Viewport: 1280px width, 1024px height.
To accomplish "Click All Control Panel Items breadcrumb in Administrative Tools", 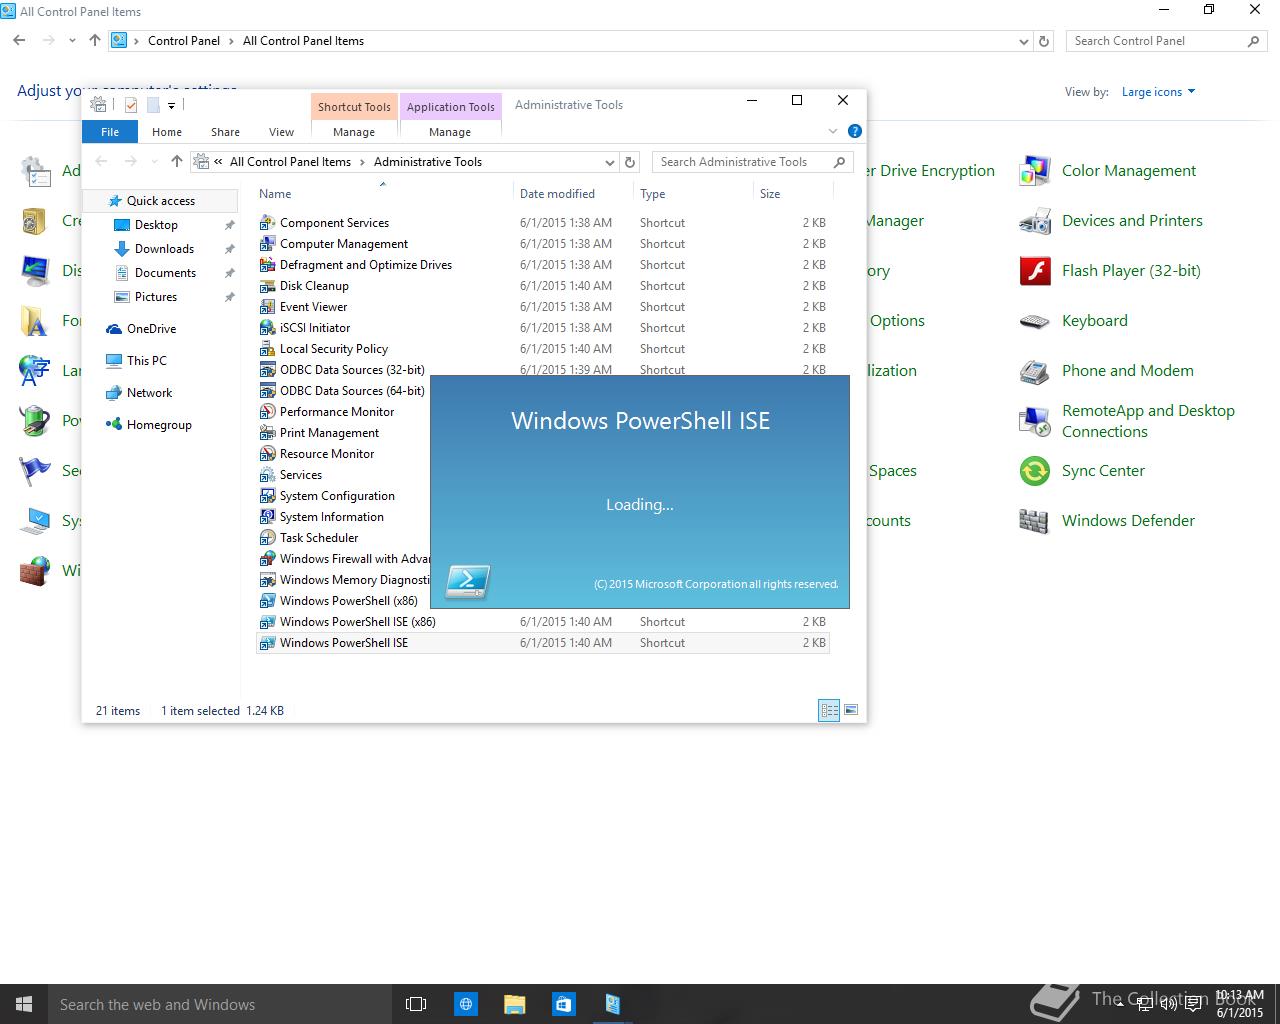I will tap(290, 162).
